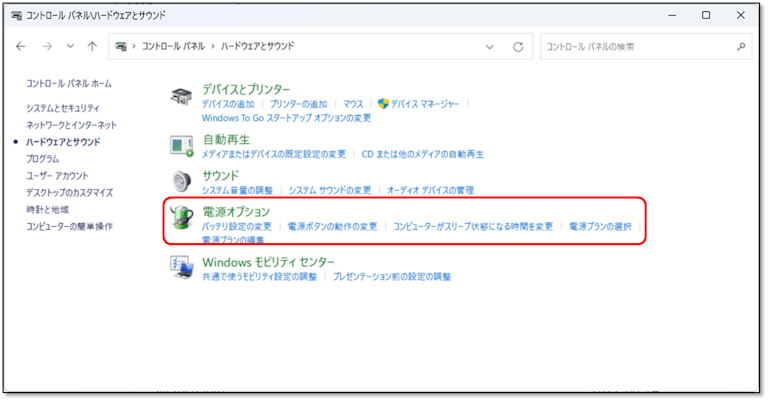Image resolution: width=768 pixels, height=401 pixels.
Task: Open ユーザー アカウント in sidebar
Action: tap(57, 176)
